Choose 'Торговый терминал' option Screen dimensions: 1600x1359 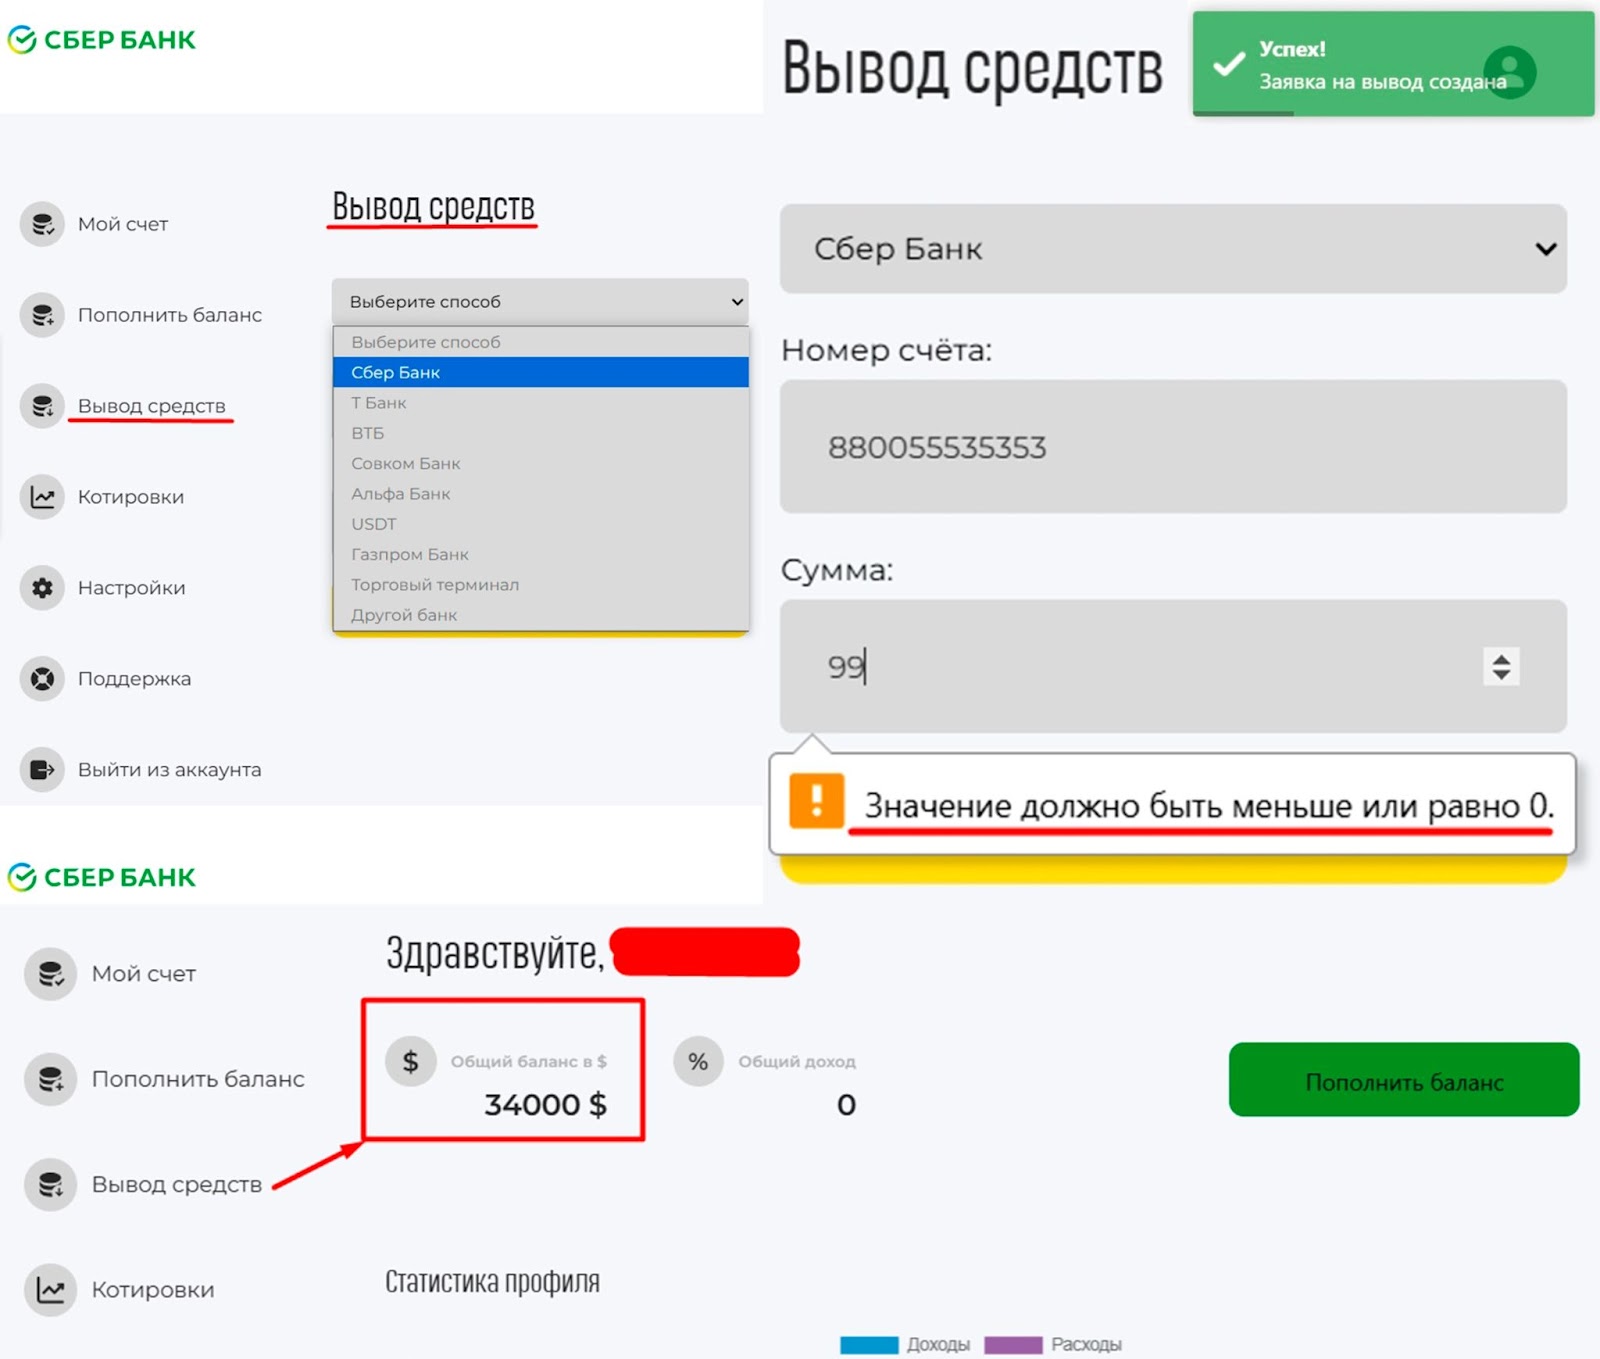541,585
